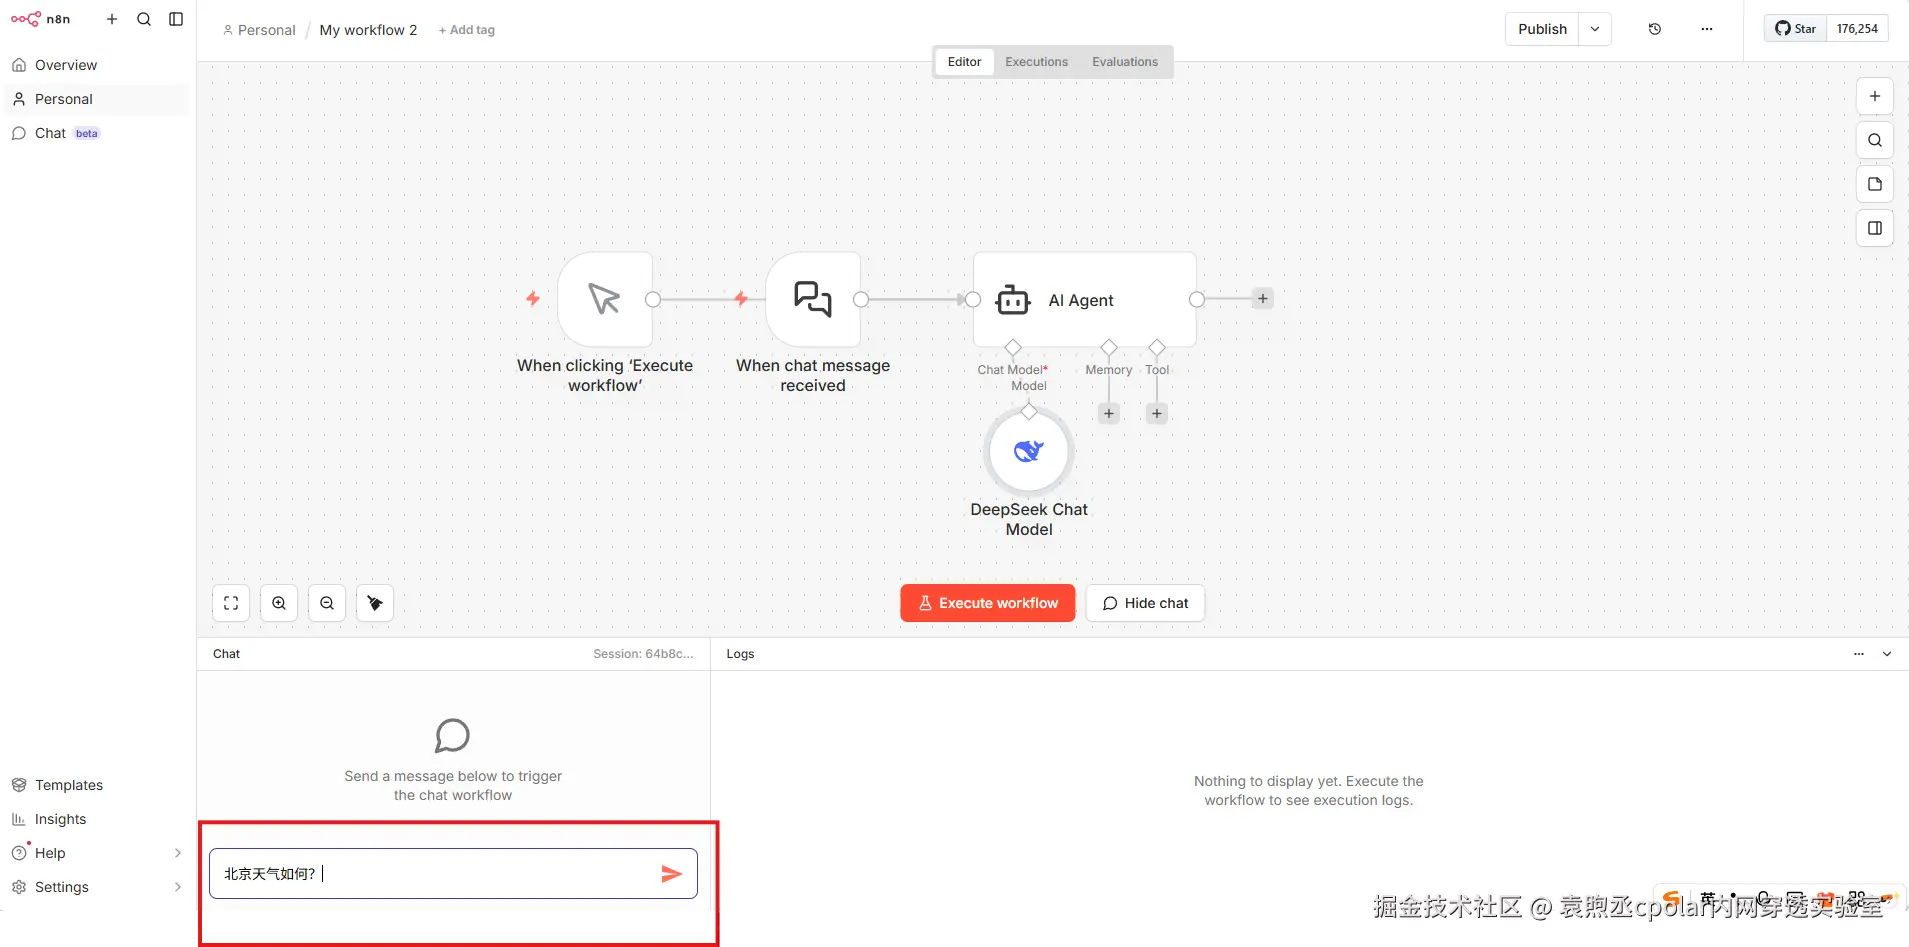Image resolution: width=1909 pixels, height=947 pixels.
Task: Select the 'When chat message received' node
Action: coord(813,299)
